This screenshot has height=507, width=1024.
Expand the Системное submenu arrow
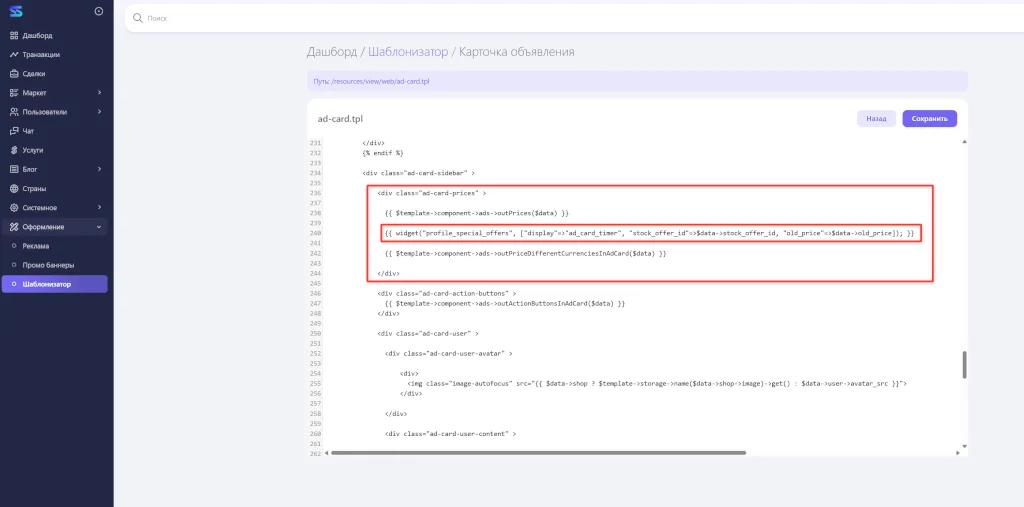pyautogui.click(x=99, y=208)
